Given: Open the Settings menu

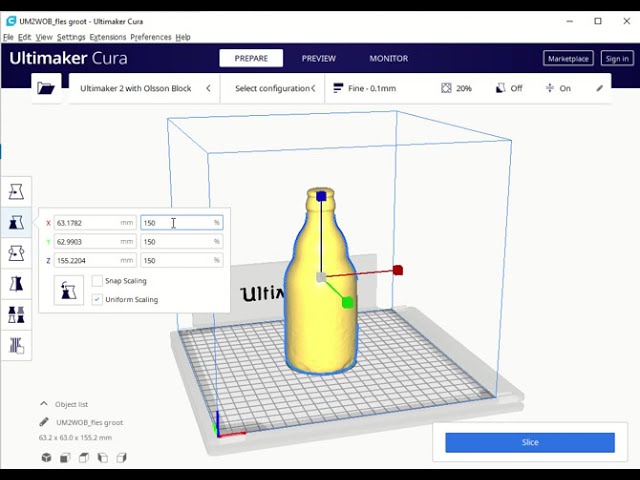Looking at the screenshot, I should [x=71, y=37].
